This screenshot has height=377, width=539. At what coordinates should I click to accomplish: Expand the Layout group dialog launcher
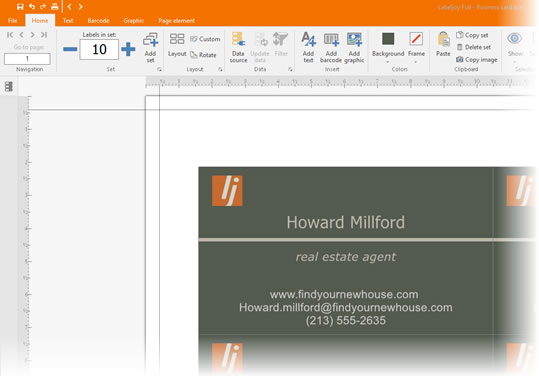(220, 69)
